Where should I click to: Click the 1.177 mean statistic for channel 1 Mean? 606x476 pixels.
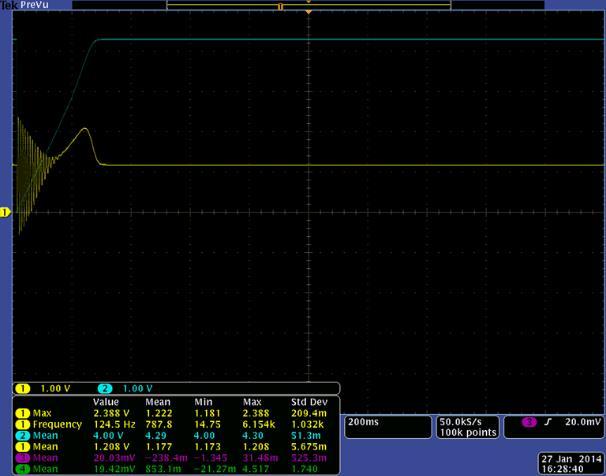pyautogui.click(x=159, y=447)
